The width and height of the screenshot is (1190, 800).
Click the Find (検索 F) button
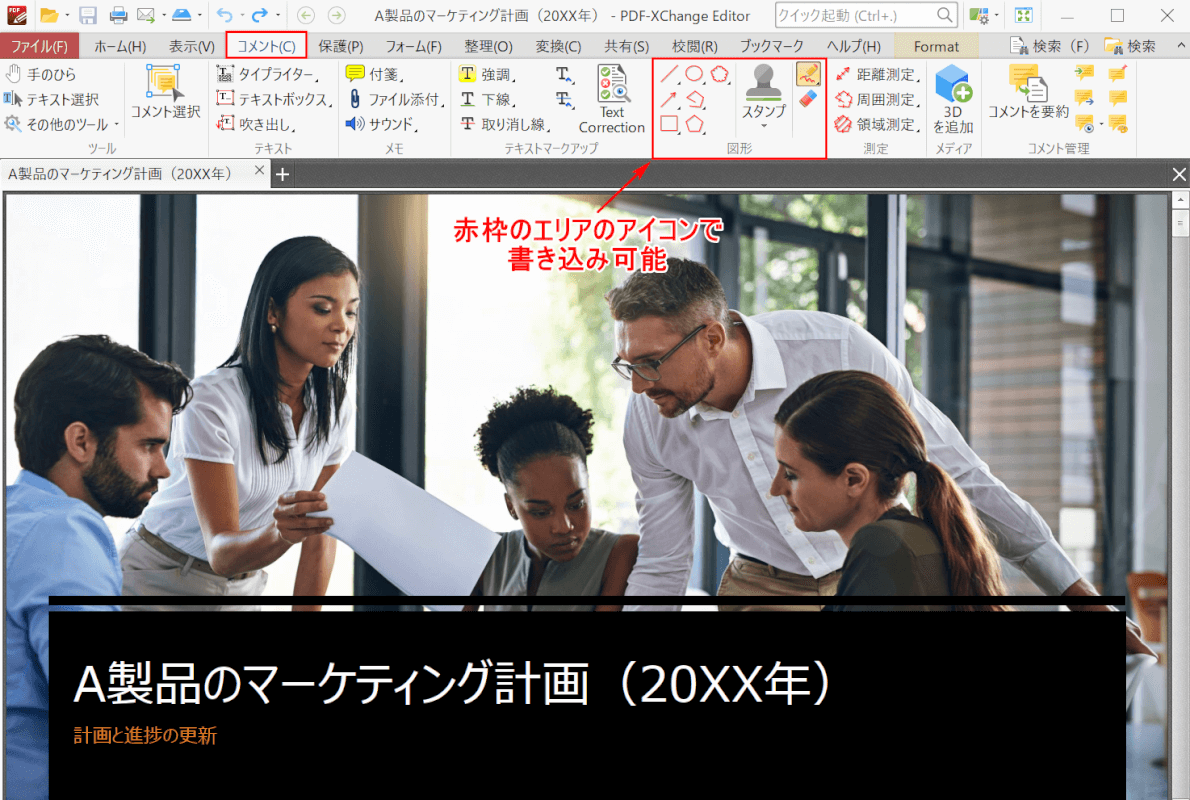1050,46
